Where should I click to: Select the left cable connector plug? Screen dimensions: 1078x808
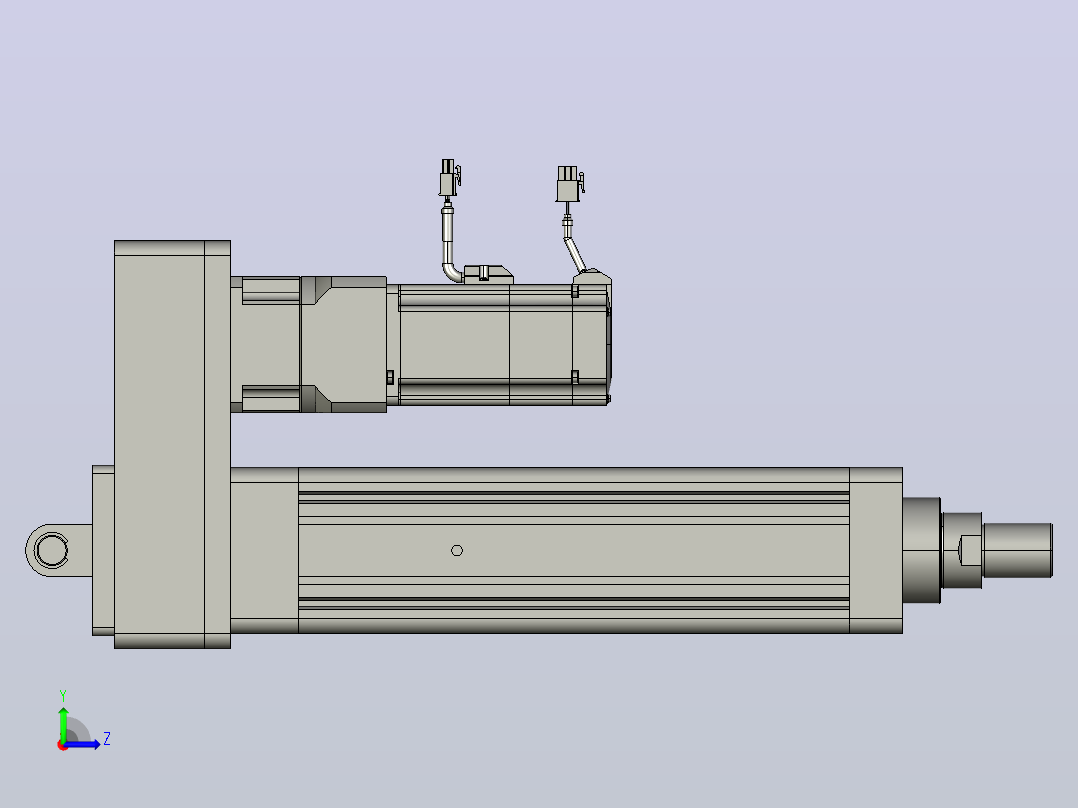pyautogui.click(x=449, y=177)
